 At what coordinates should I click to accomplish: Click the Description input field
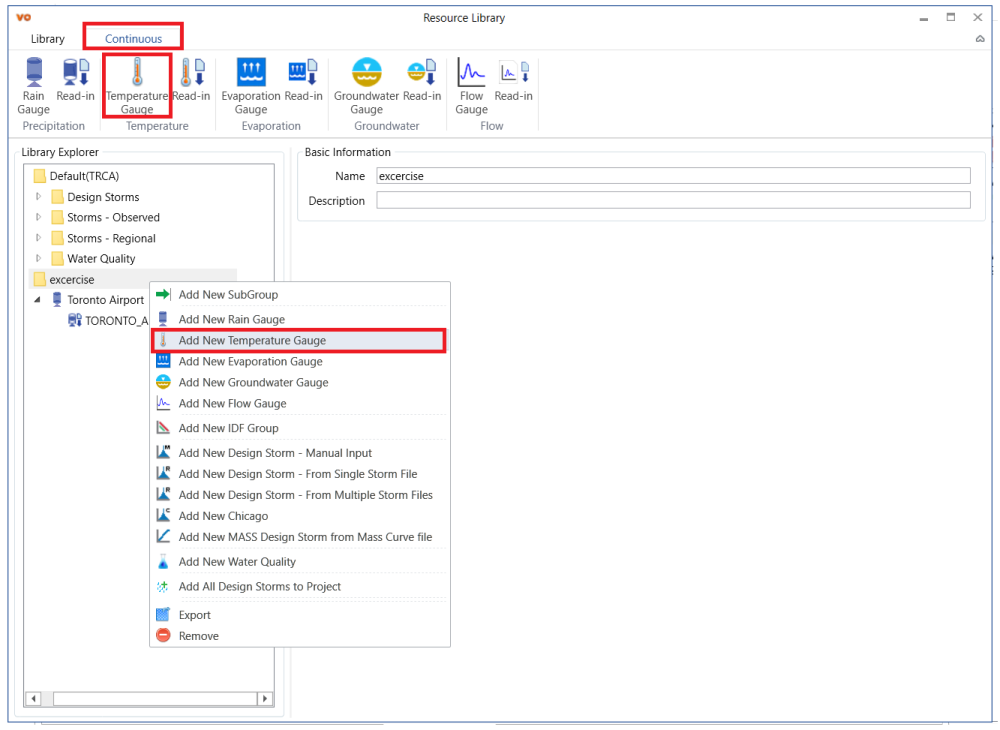point(673,200)
